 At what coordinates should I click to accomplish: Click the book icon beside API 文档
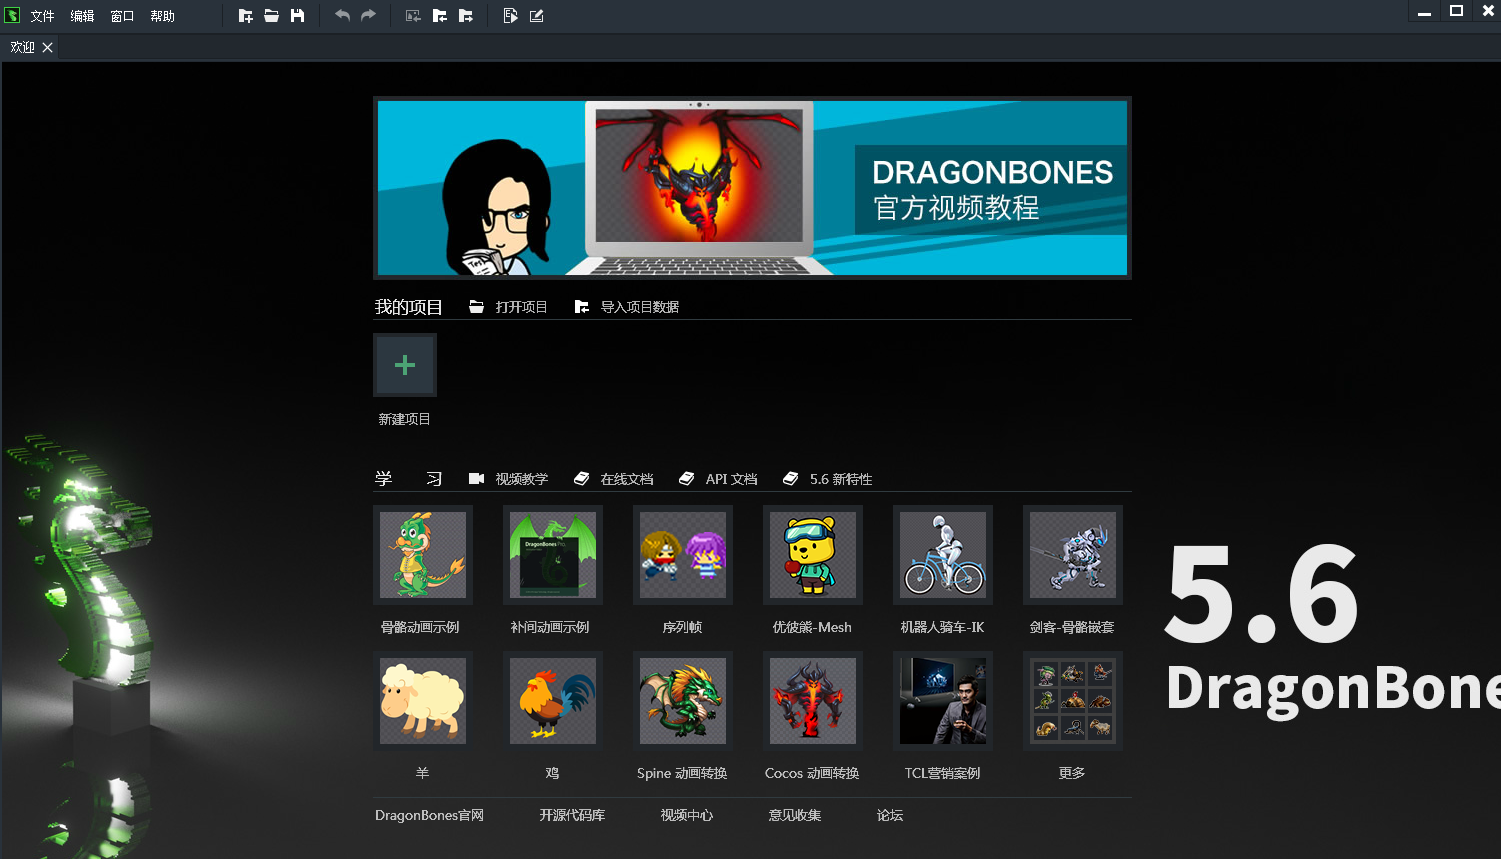pos(687,479)
